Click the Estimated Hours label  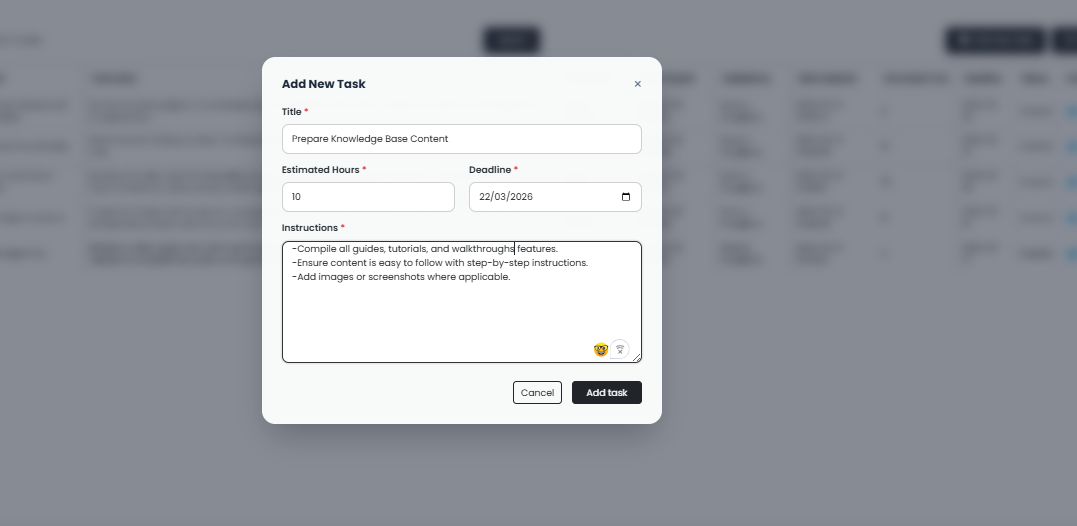320,170
